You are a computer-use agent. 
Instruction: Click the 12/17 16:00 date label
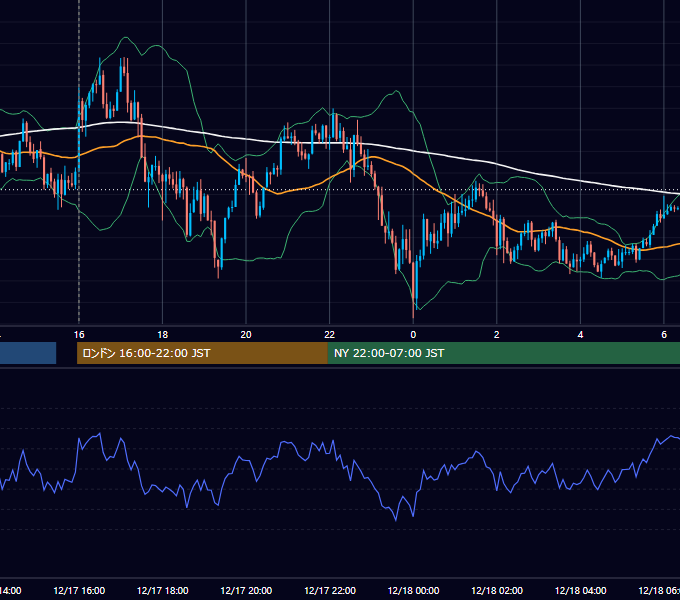click(x=79, y=590)
